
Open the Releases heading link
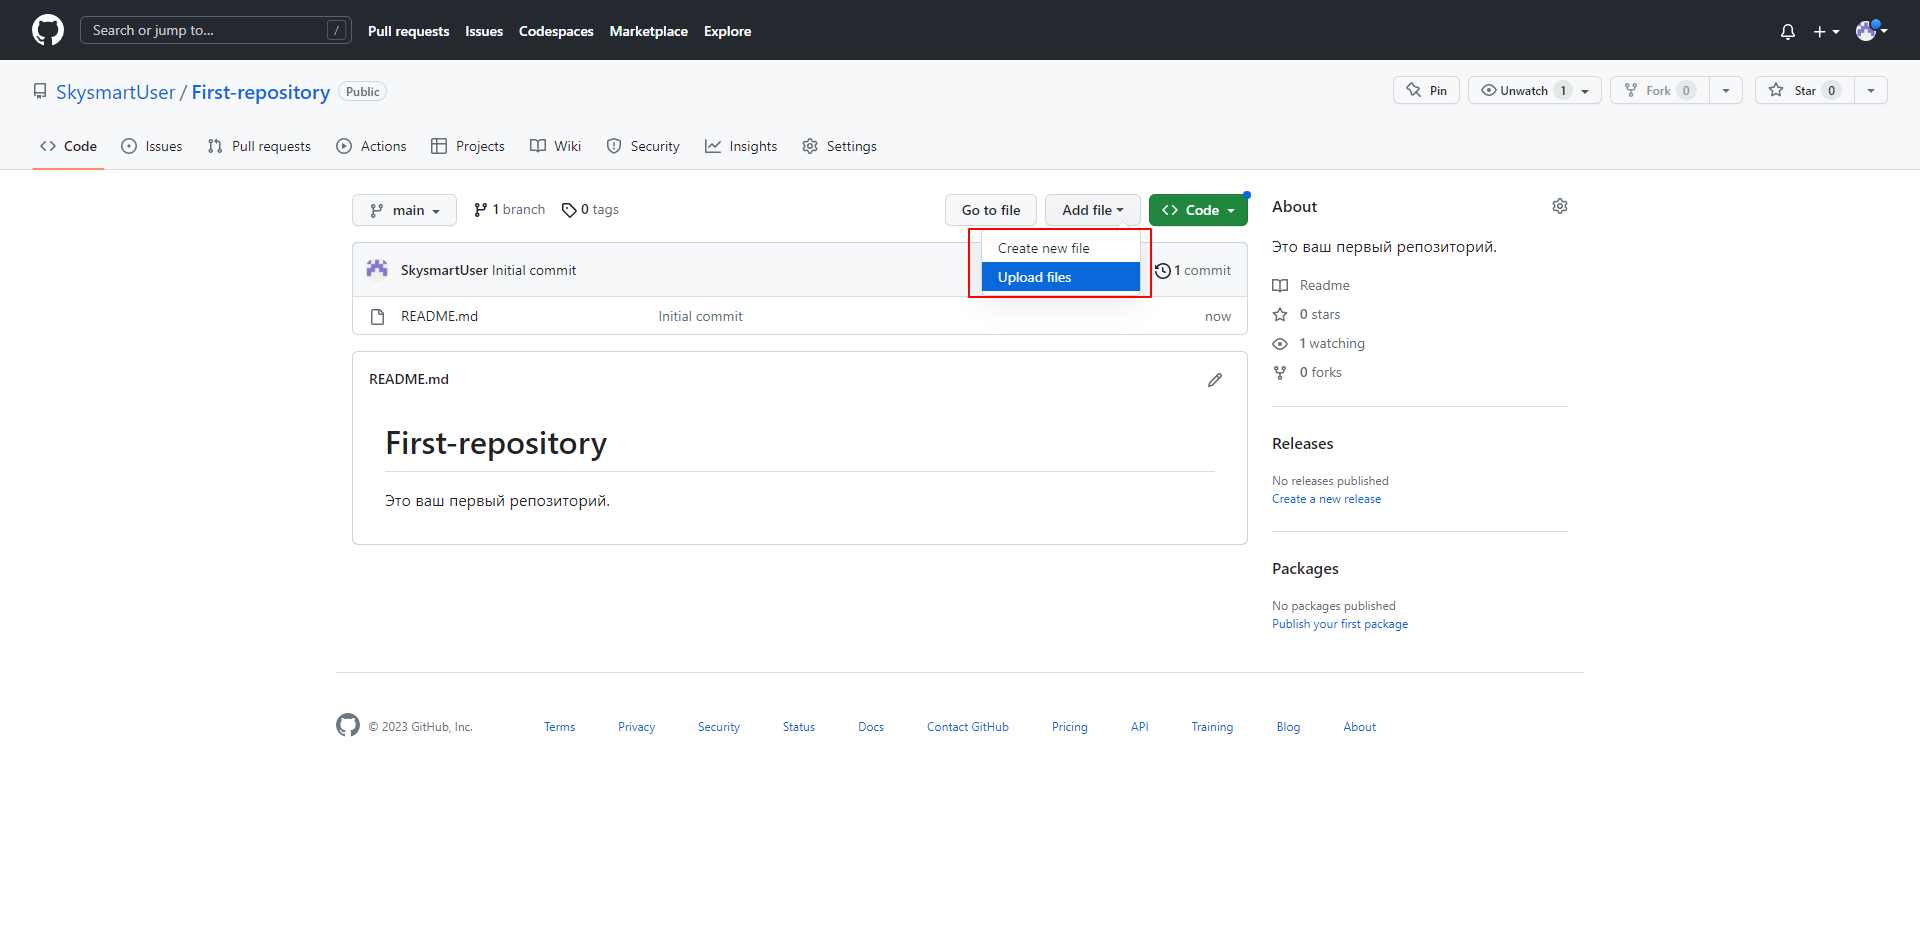point(1302,443)
